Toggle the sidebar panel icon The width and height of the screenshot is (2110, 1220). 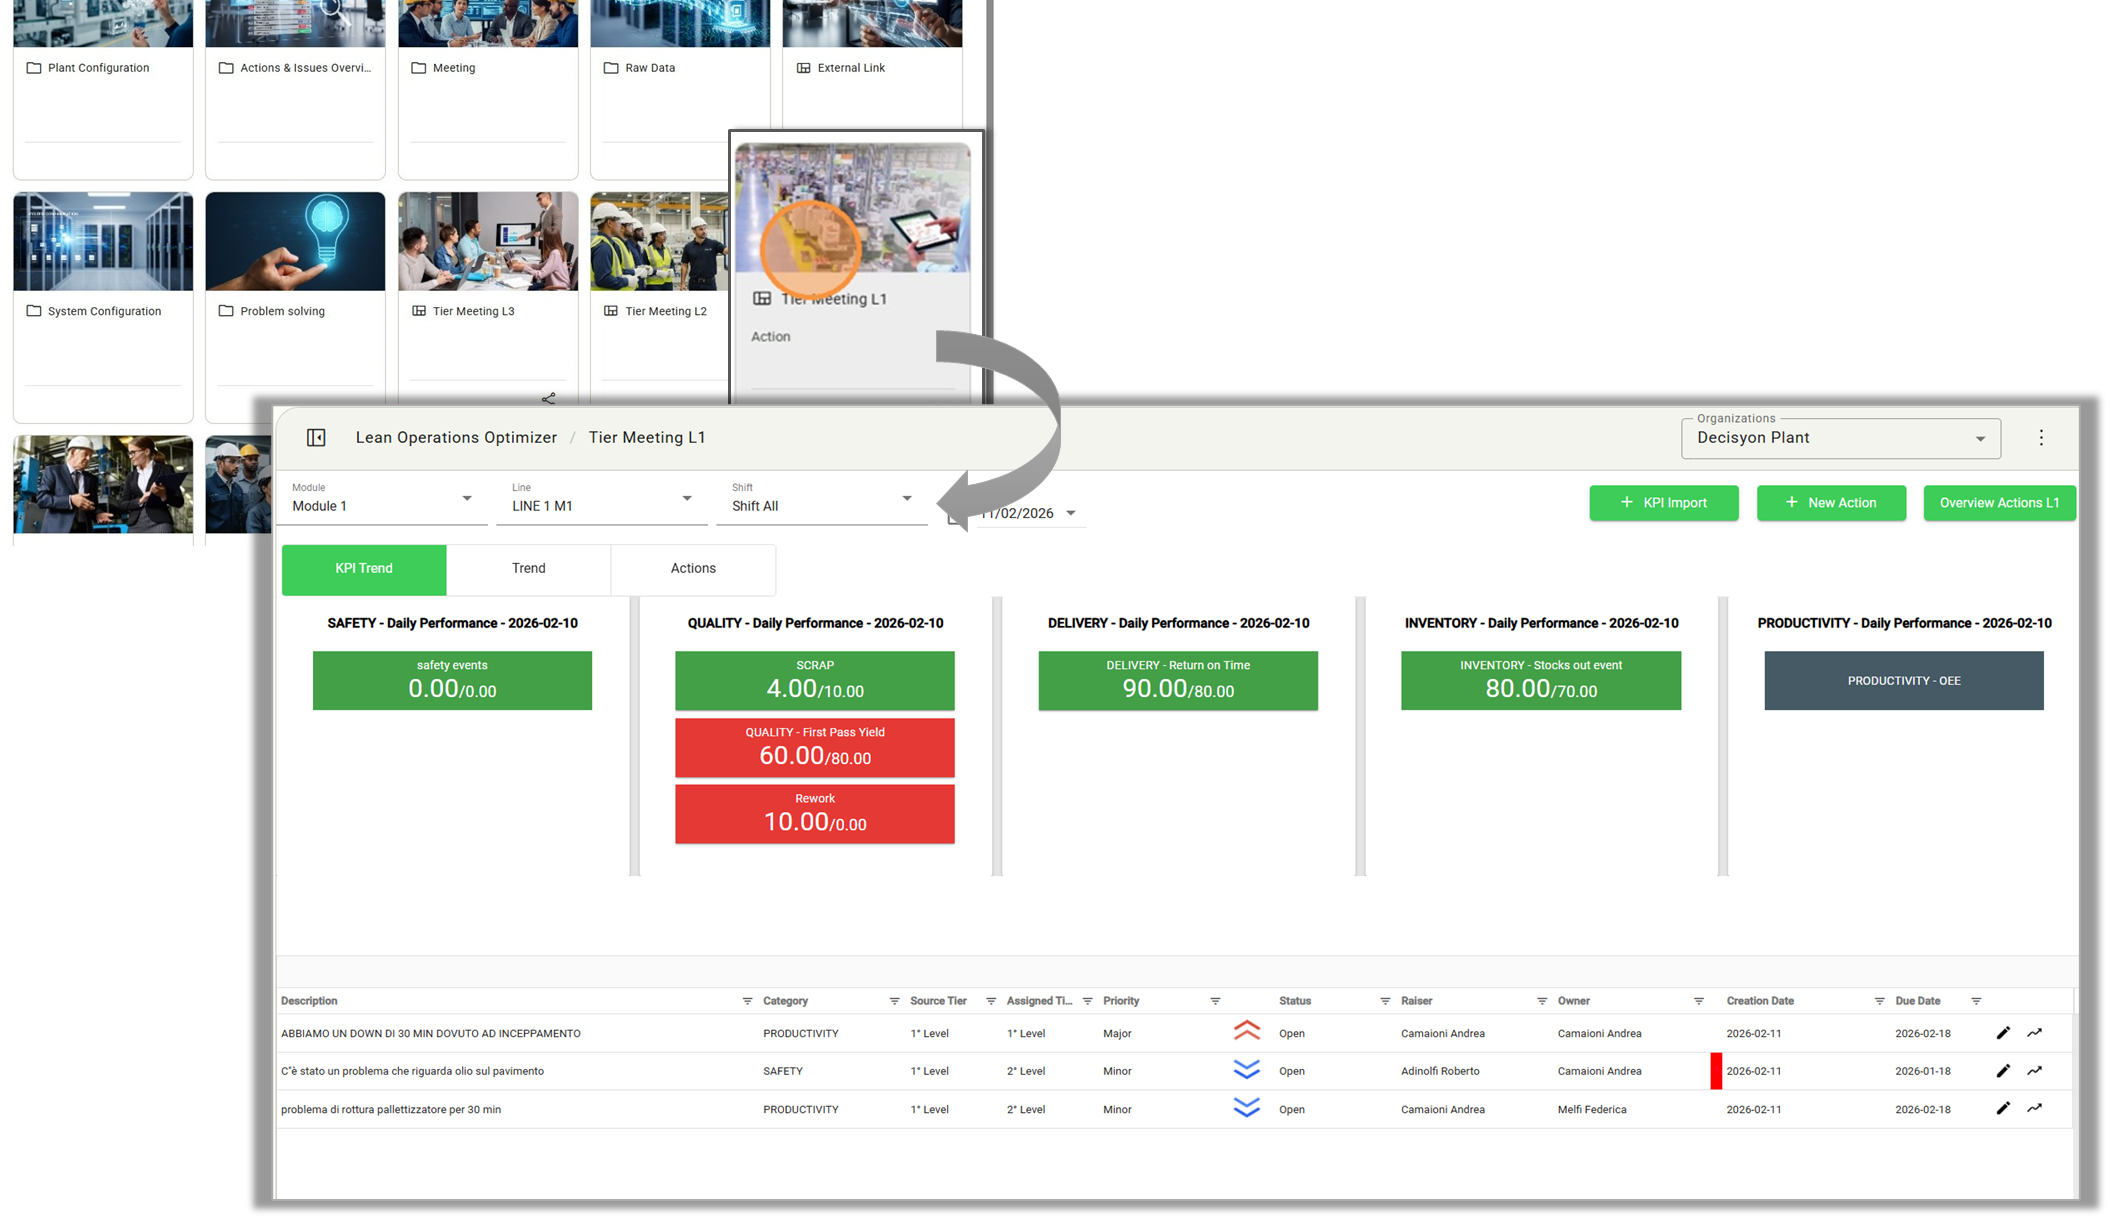click(x=316, y=437)
